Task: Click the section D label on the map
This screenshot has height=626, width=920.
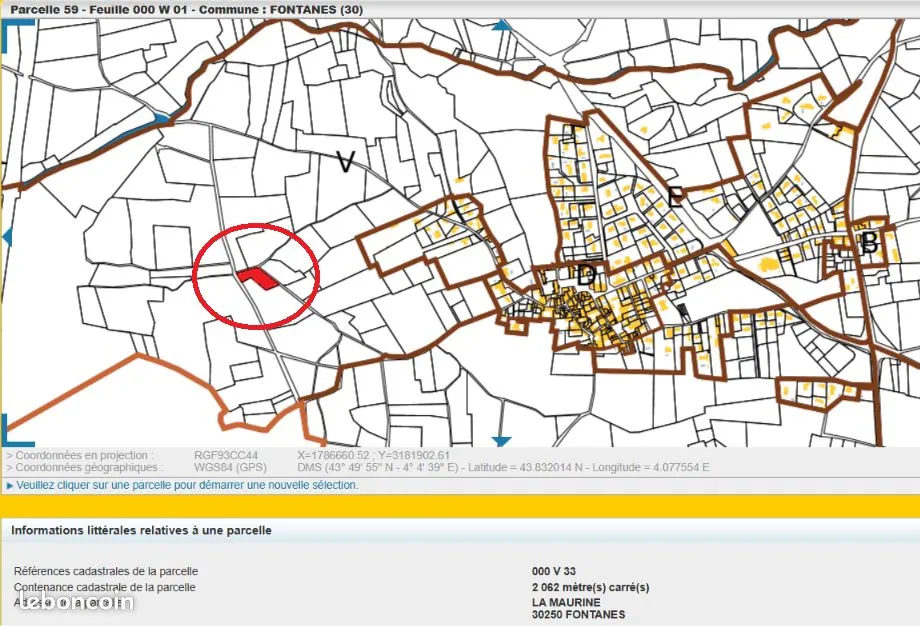Action: (586, 275)
